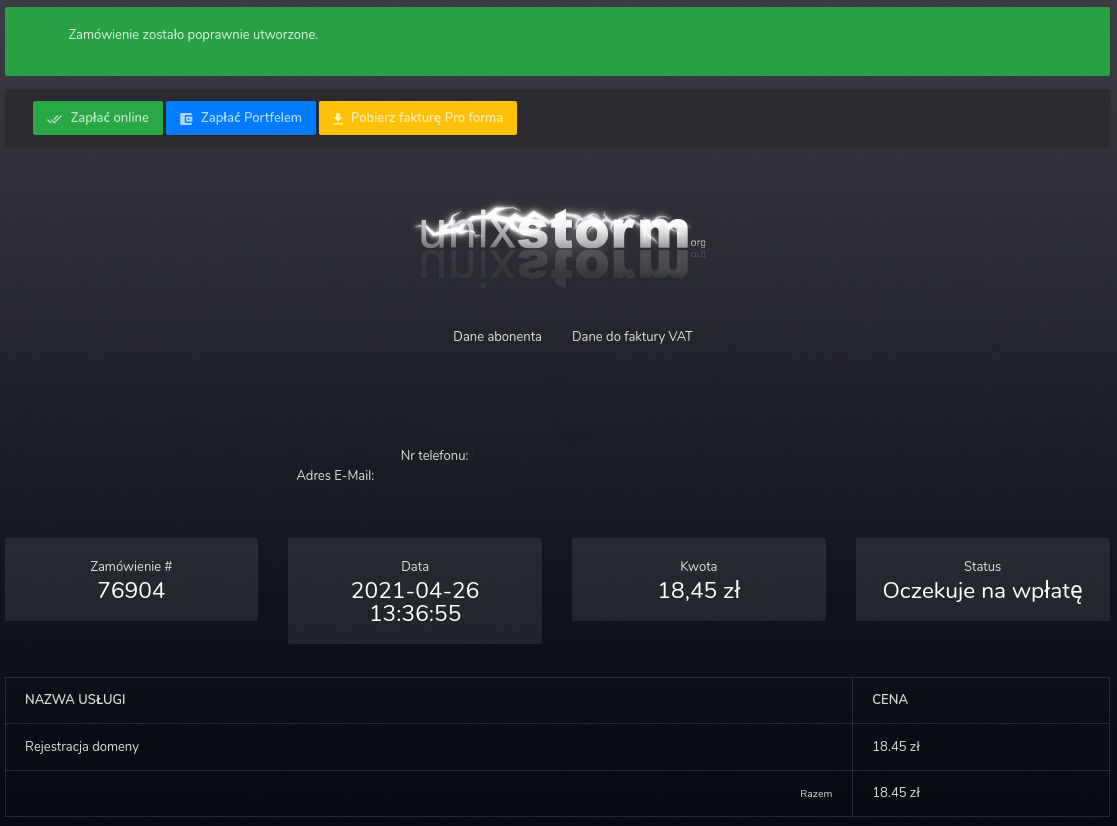The height and width of the screenshot is (826, 1117).
Task: Click the 'Kwota' card label
Action: (698, 566)
